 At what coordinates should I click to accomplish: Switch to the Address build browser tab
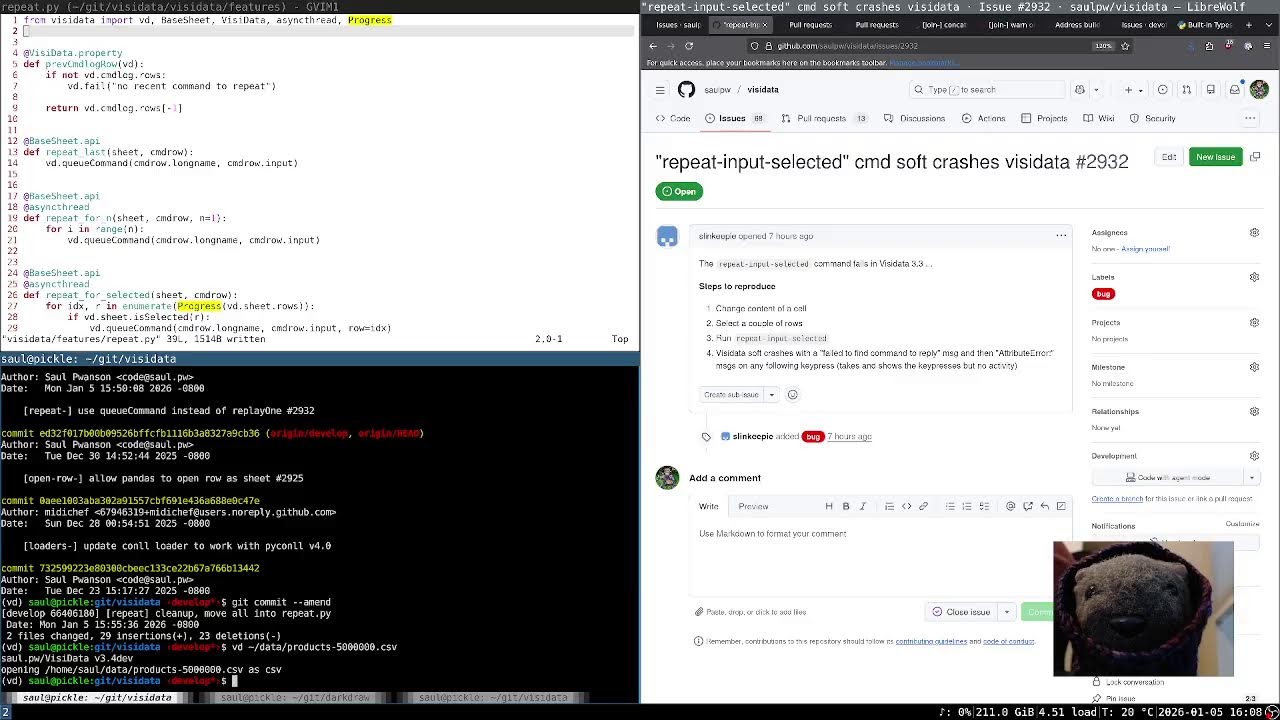point(1076,24)
